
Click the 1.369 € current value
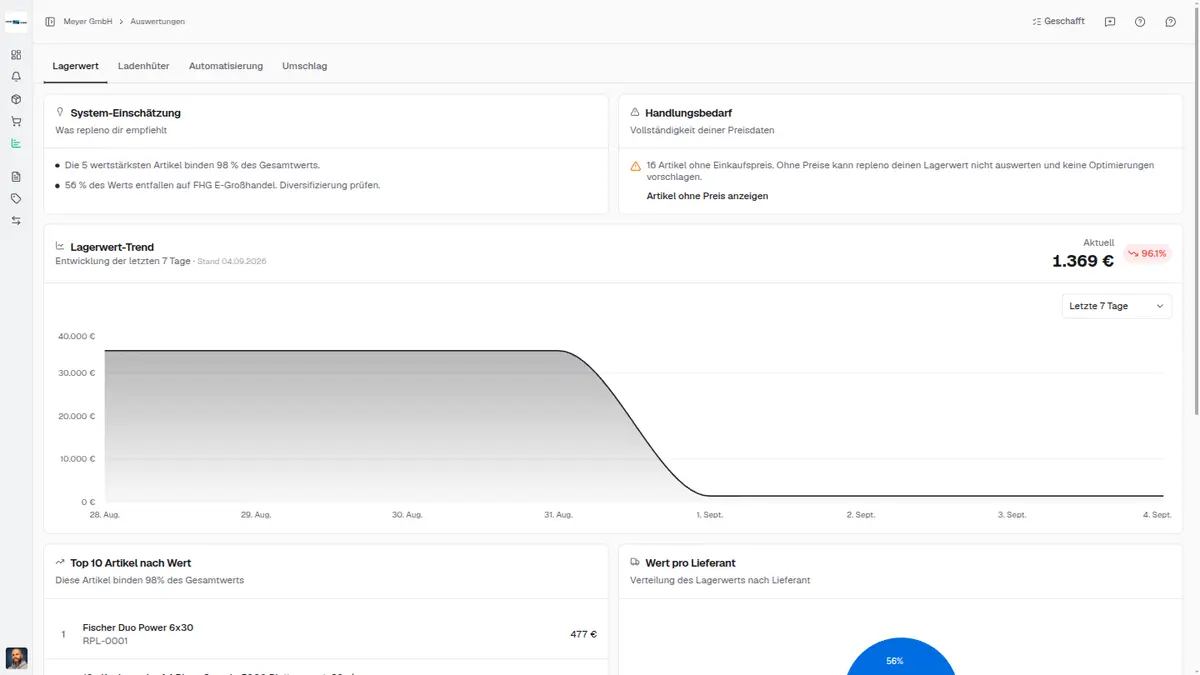1083,262
